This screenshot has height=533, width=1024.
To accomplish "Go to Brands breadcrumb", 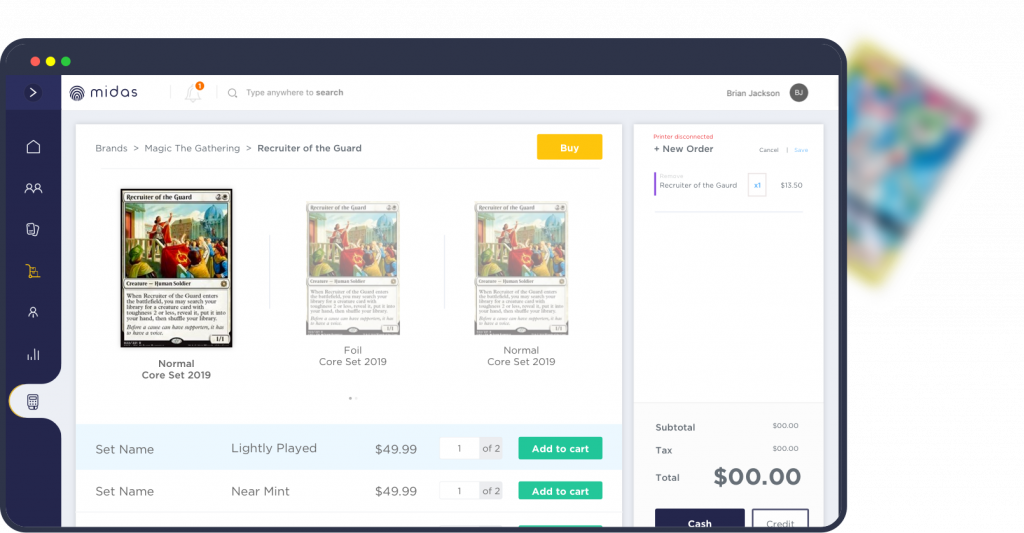I will [x=111, y=148].
